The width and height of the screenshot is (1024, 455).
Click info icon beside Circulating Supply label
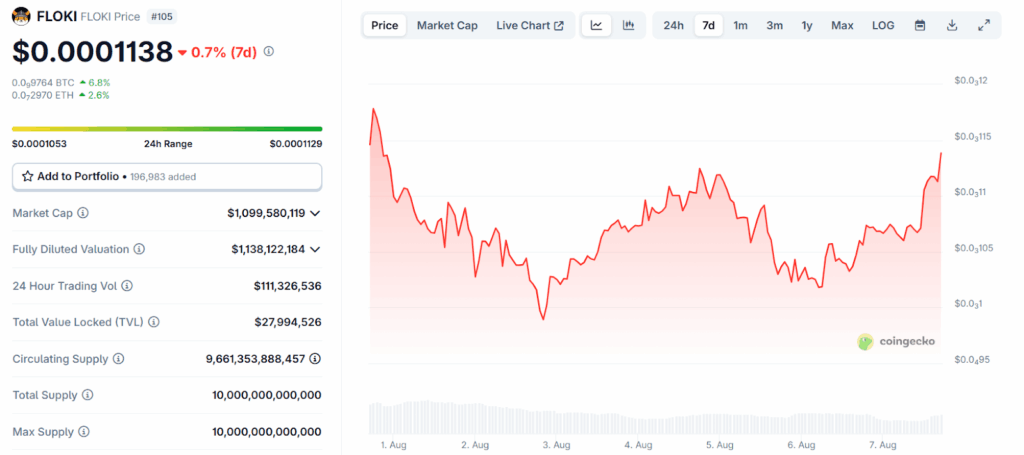[x=118, y=358]
